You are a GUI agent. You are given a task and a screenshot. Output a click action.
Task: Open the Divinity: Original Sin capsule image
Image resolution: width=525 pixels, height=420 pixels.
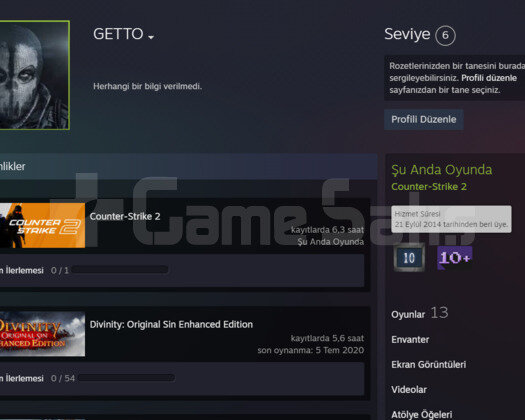[42, 334]
